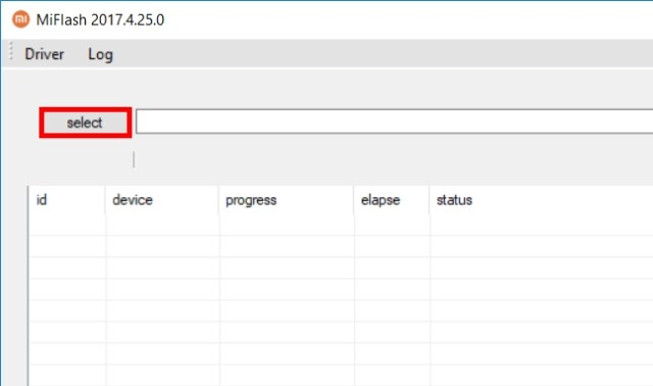Click the select button
This screenshot has width=653, height=386.
[x=85, y=122]
